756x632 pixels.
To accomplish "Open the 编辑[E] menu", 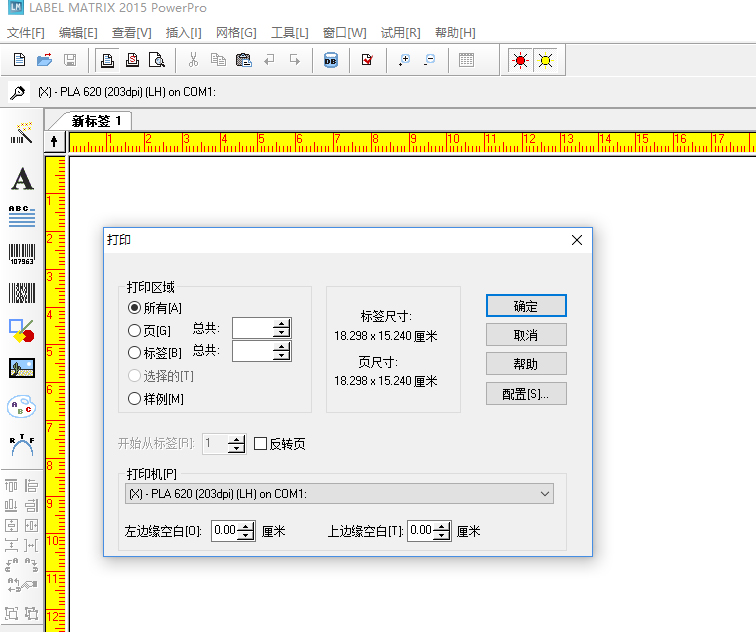I will pyautogui.click(x=78, y=33).
